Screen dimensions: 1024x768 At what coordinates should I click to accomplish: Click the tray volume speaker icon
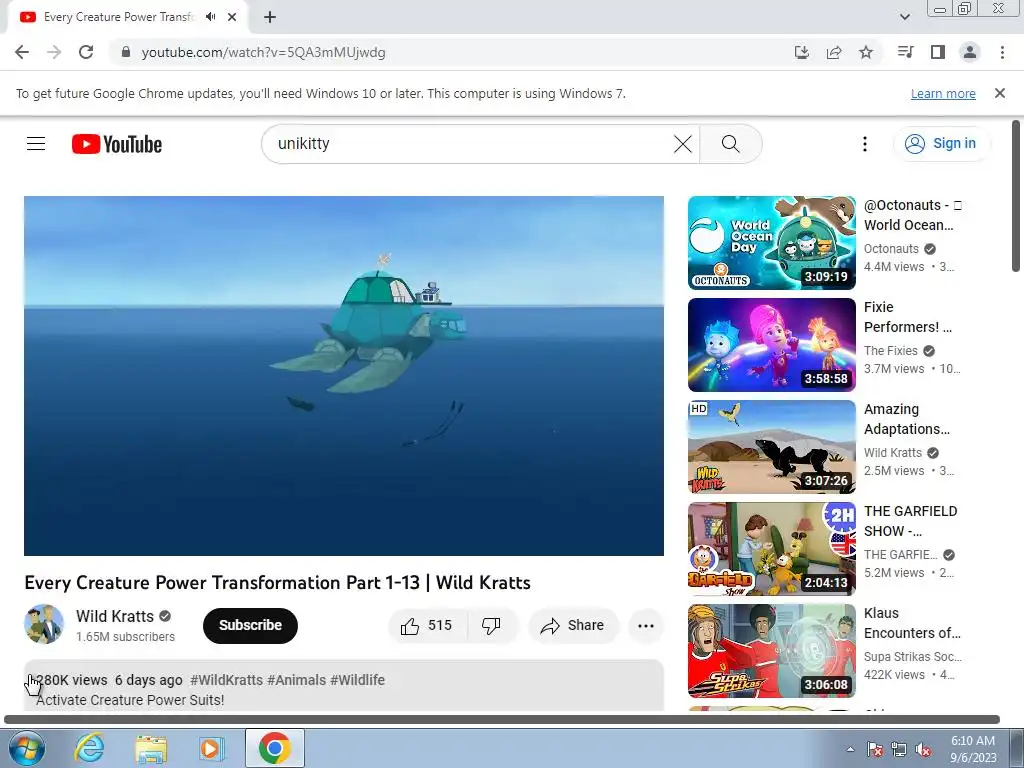coord(923,750)
